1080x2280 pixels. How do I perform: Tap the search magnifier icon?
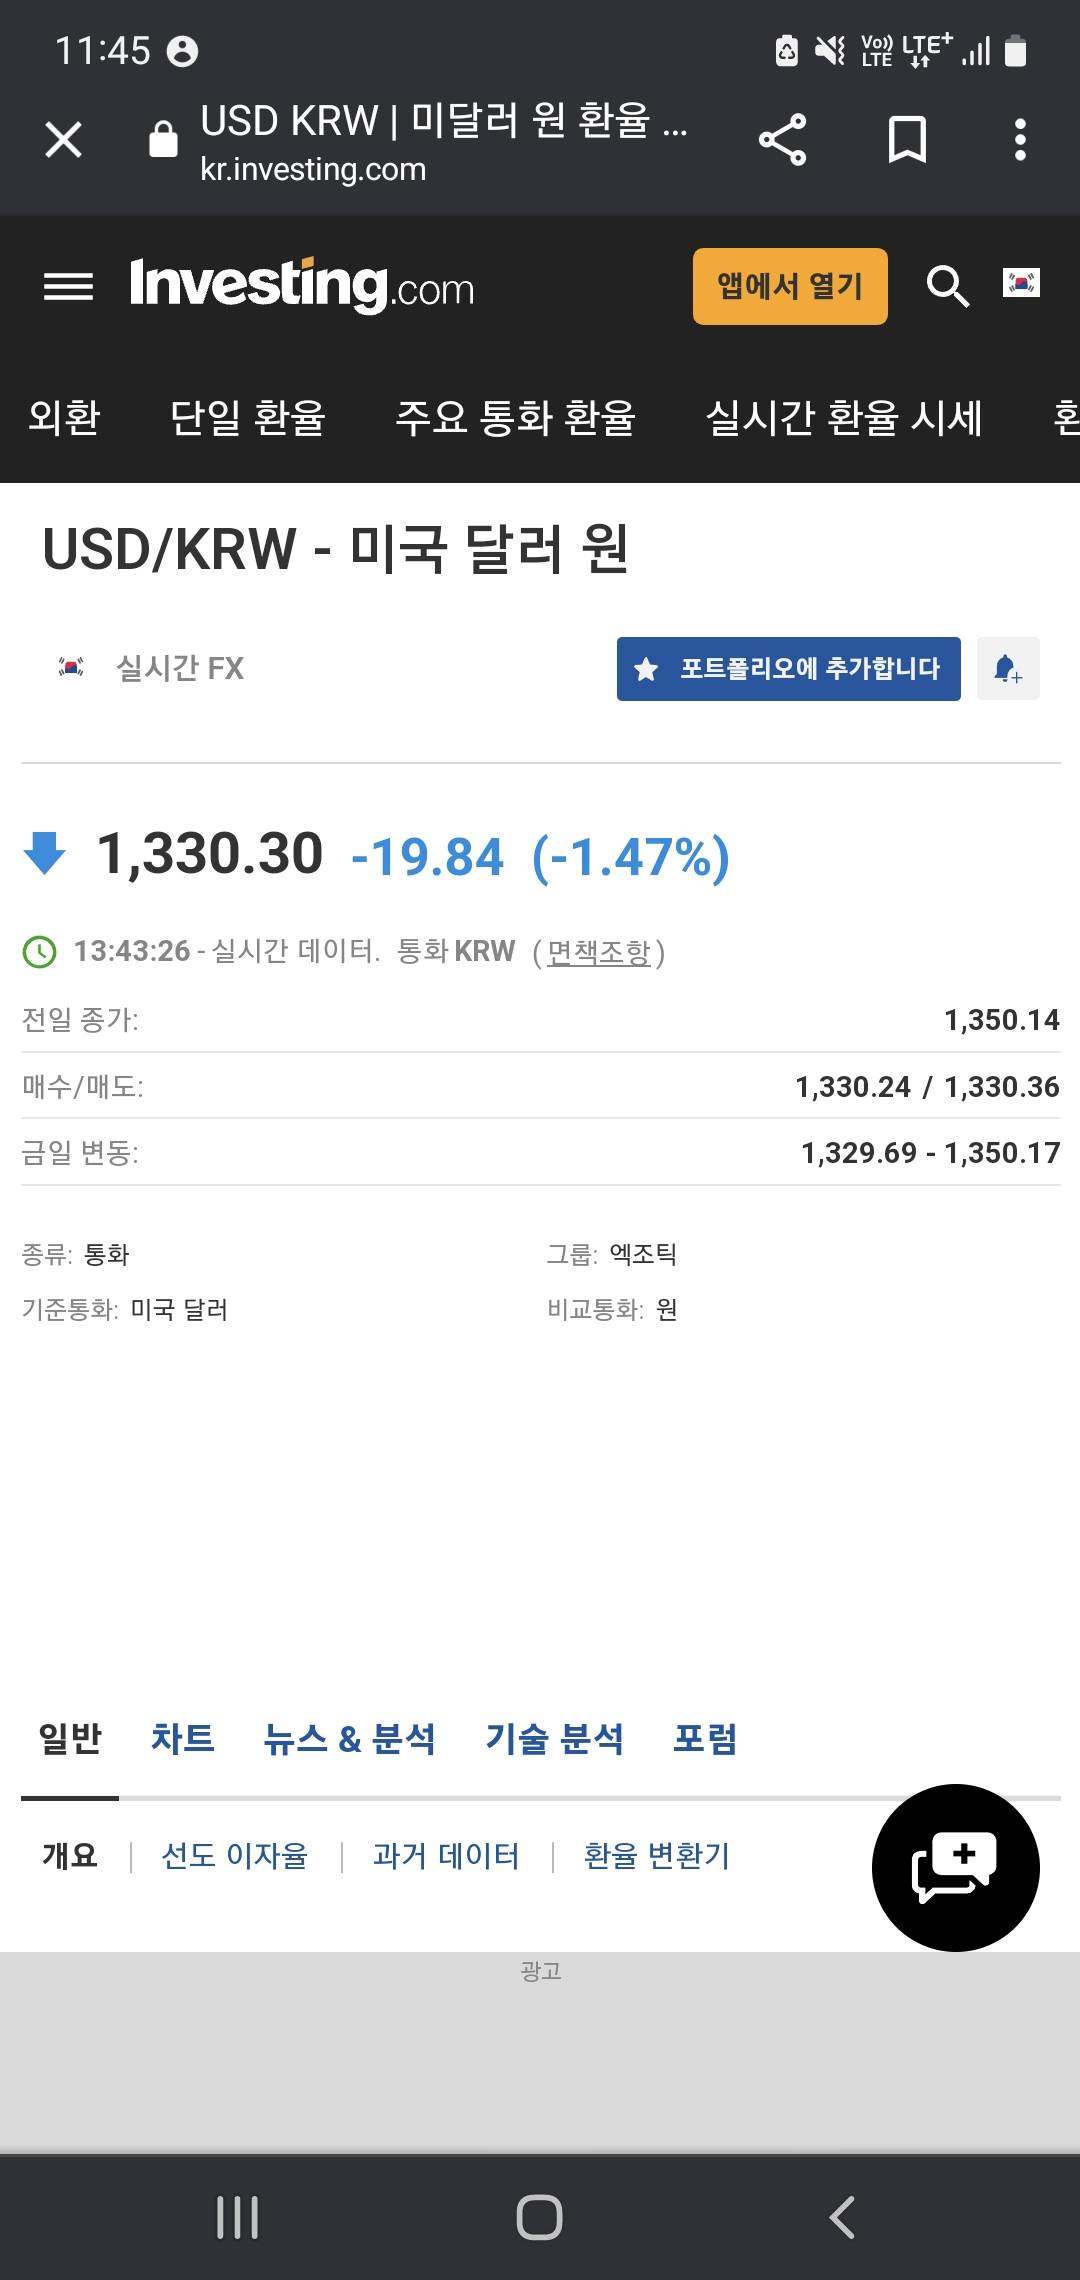947,287
